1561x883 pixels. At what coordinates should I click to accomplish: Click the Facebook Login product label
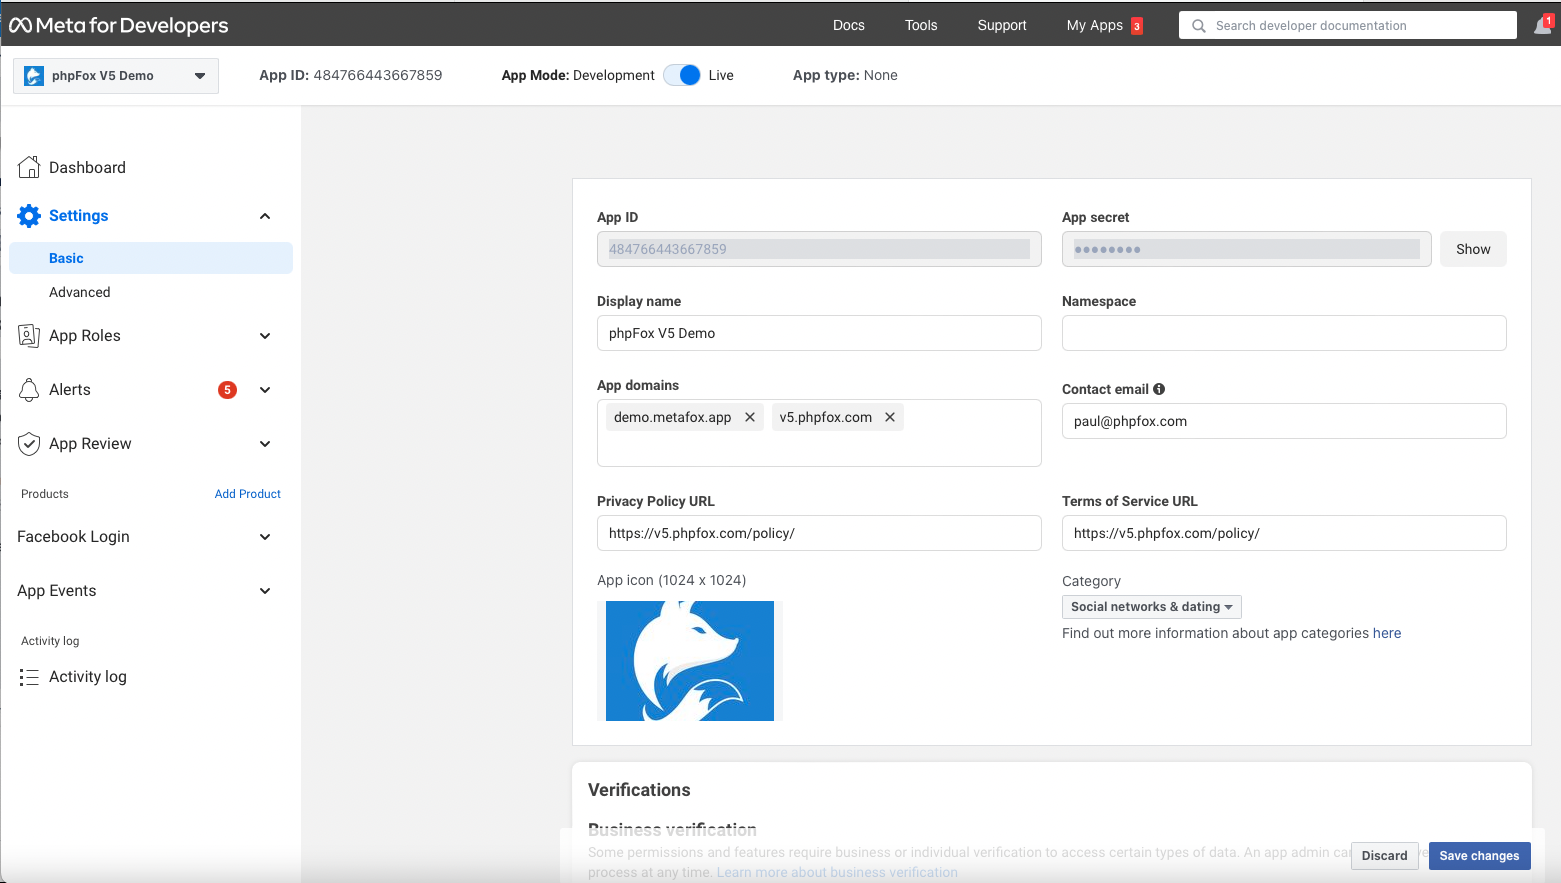pyautogui.click(x=74, y=537)
